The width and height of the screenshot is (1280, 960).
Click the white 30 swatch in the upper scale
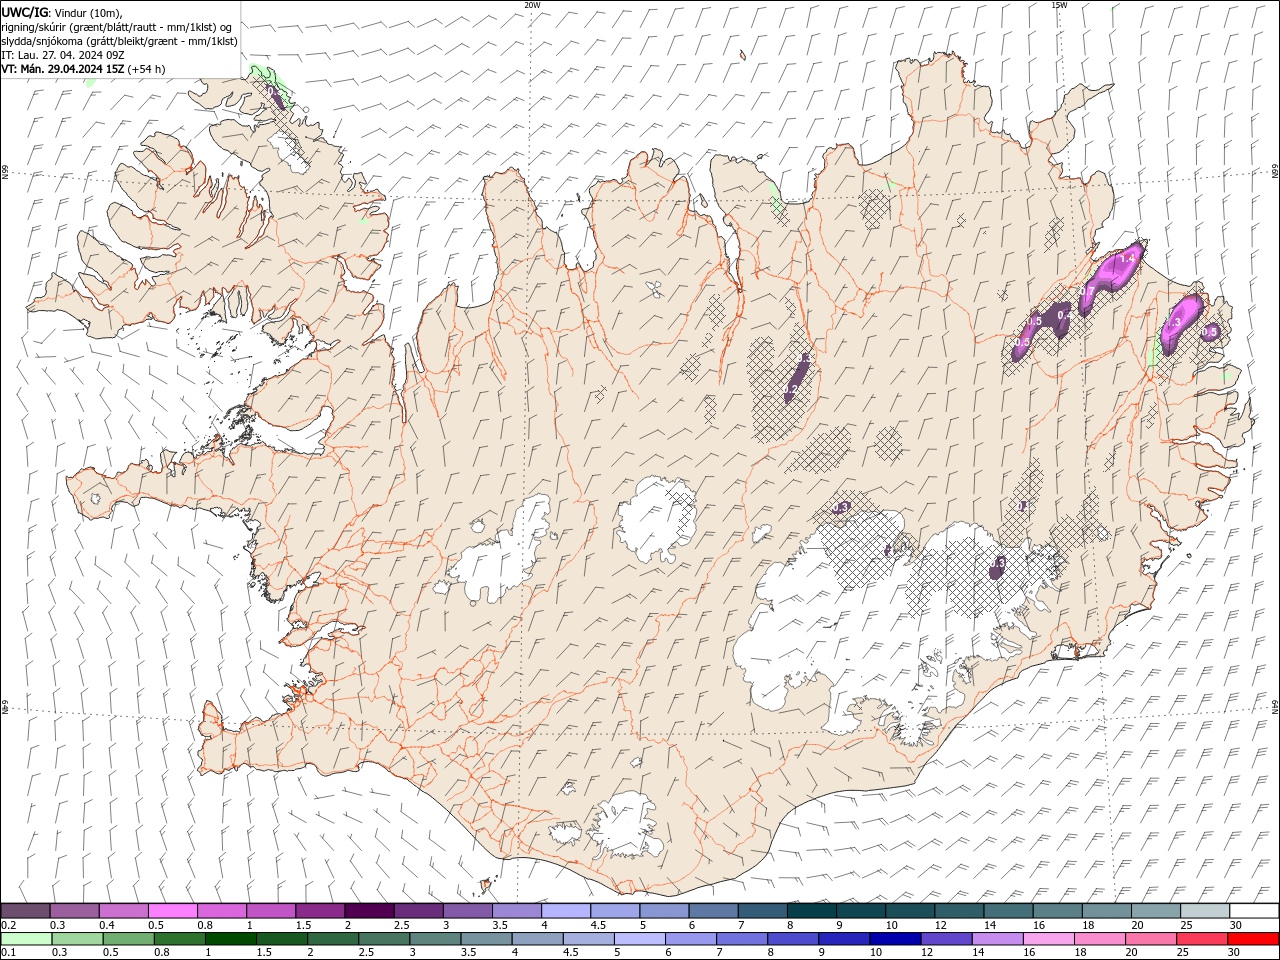point(1253,910)
